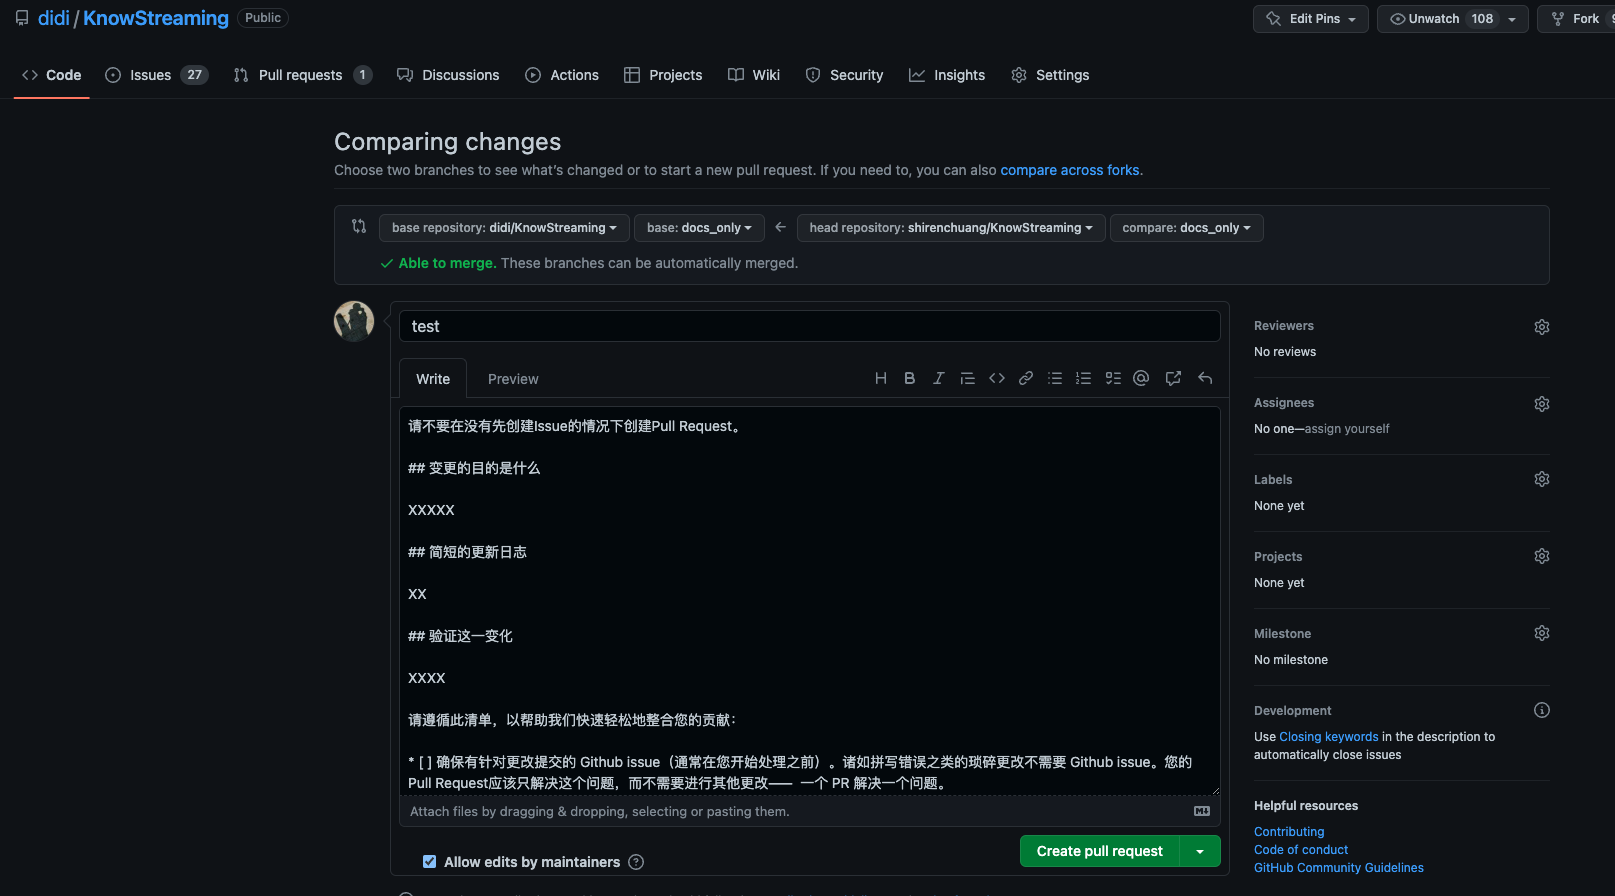Image resolution: width=1615 pixels, height=896 pixels.
Task: Click the Fork button
Action: 1578,19
